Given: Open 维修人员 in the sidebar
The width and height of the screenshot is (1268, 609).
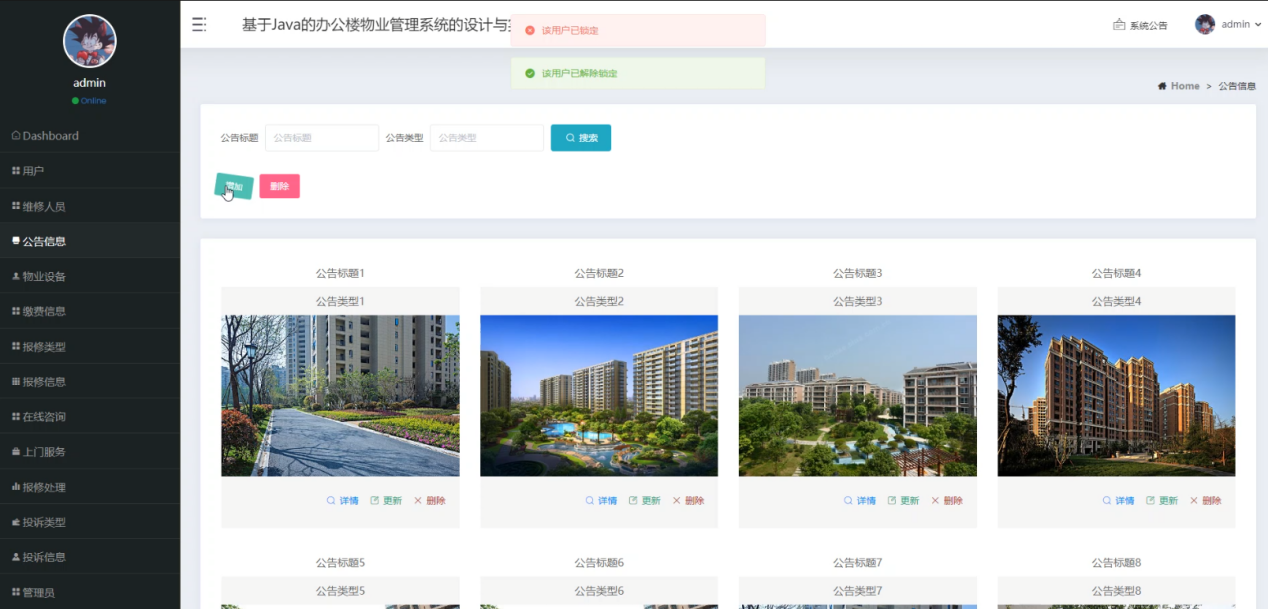Looking at the screenshot, I should (x=90, y=206).
